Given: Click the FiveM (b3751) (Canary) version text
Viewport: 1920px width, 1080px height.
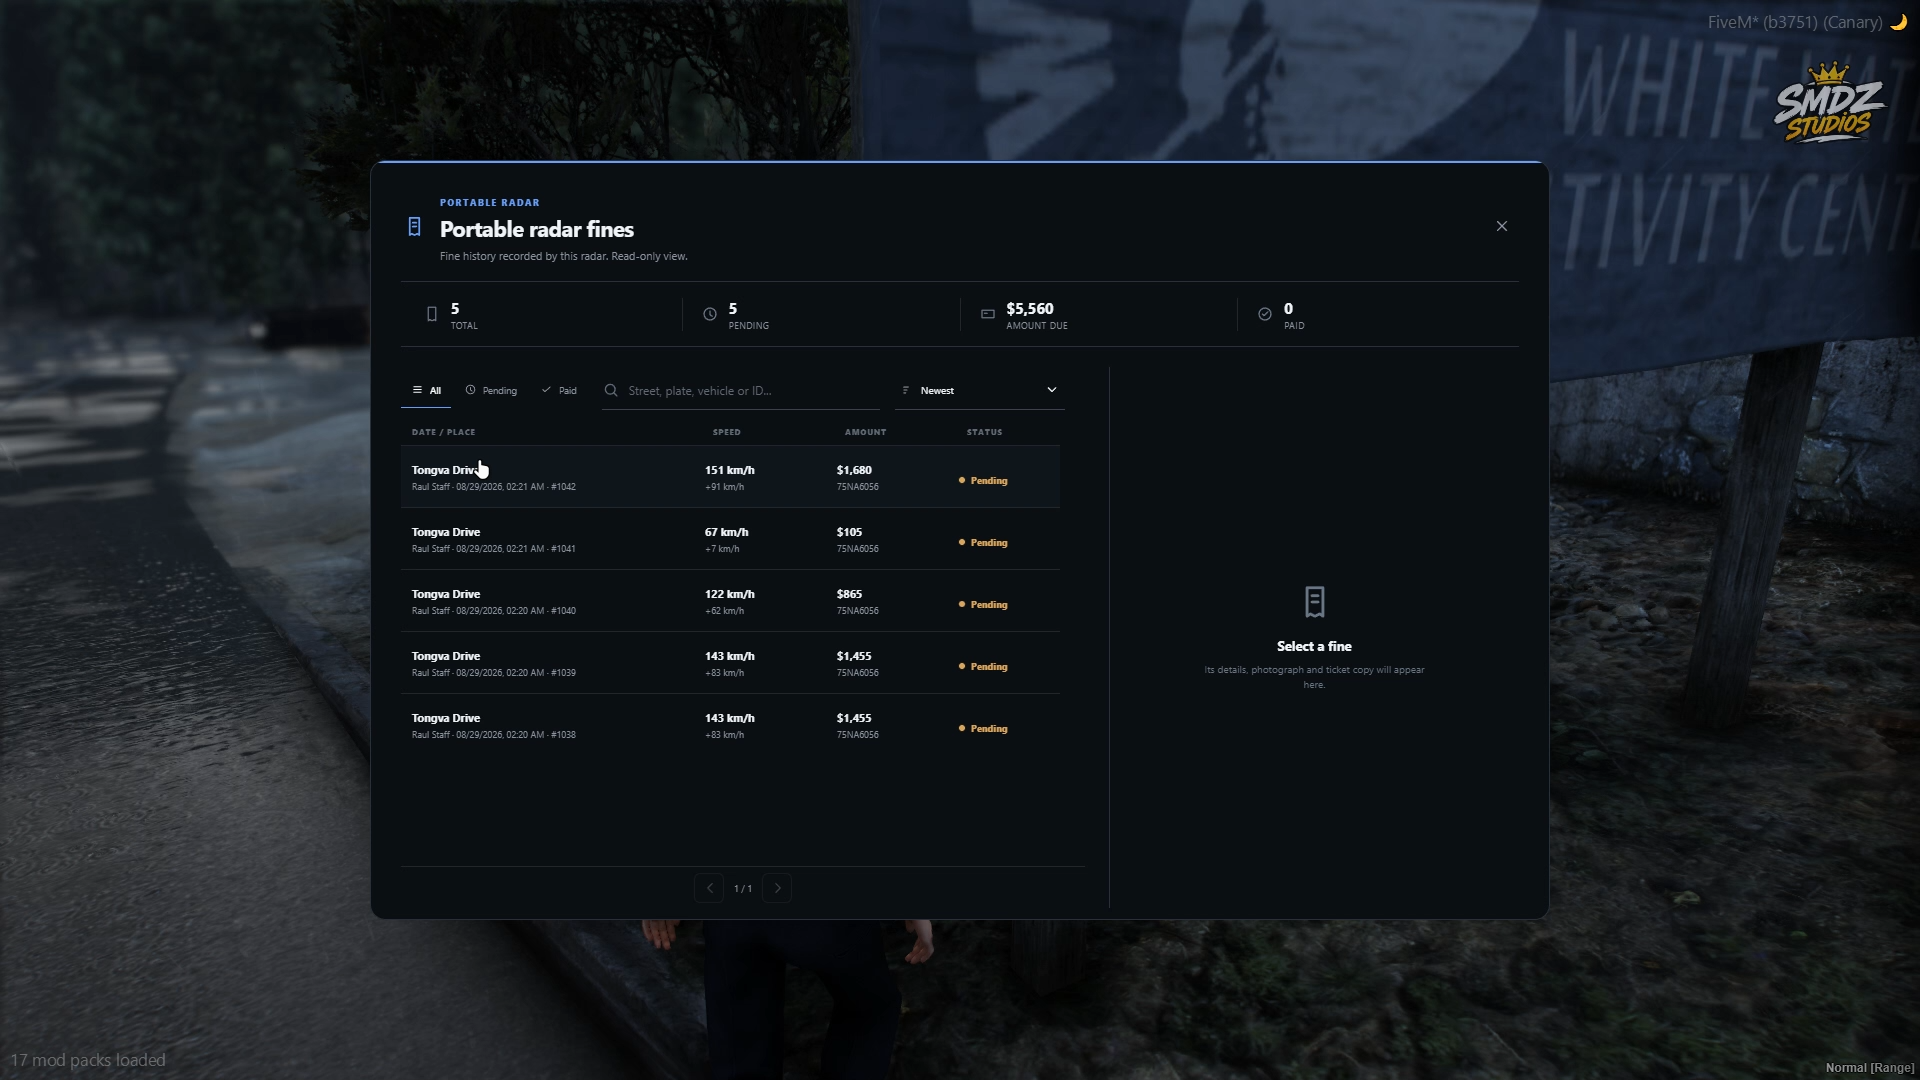Looking at the screenshot, I should tap(1795, 22).
